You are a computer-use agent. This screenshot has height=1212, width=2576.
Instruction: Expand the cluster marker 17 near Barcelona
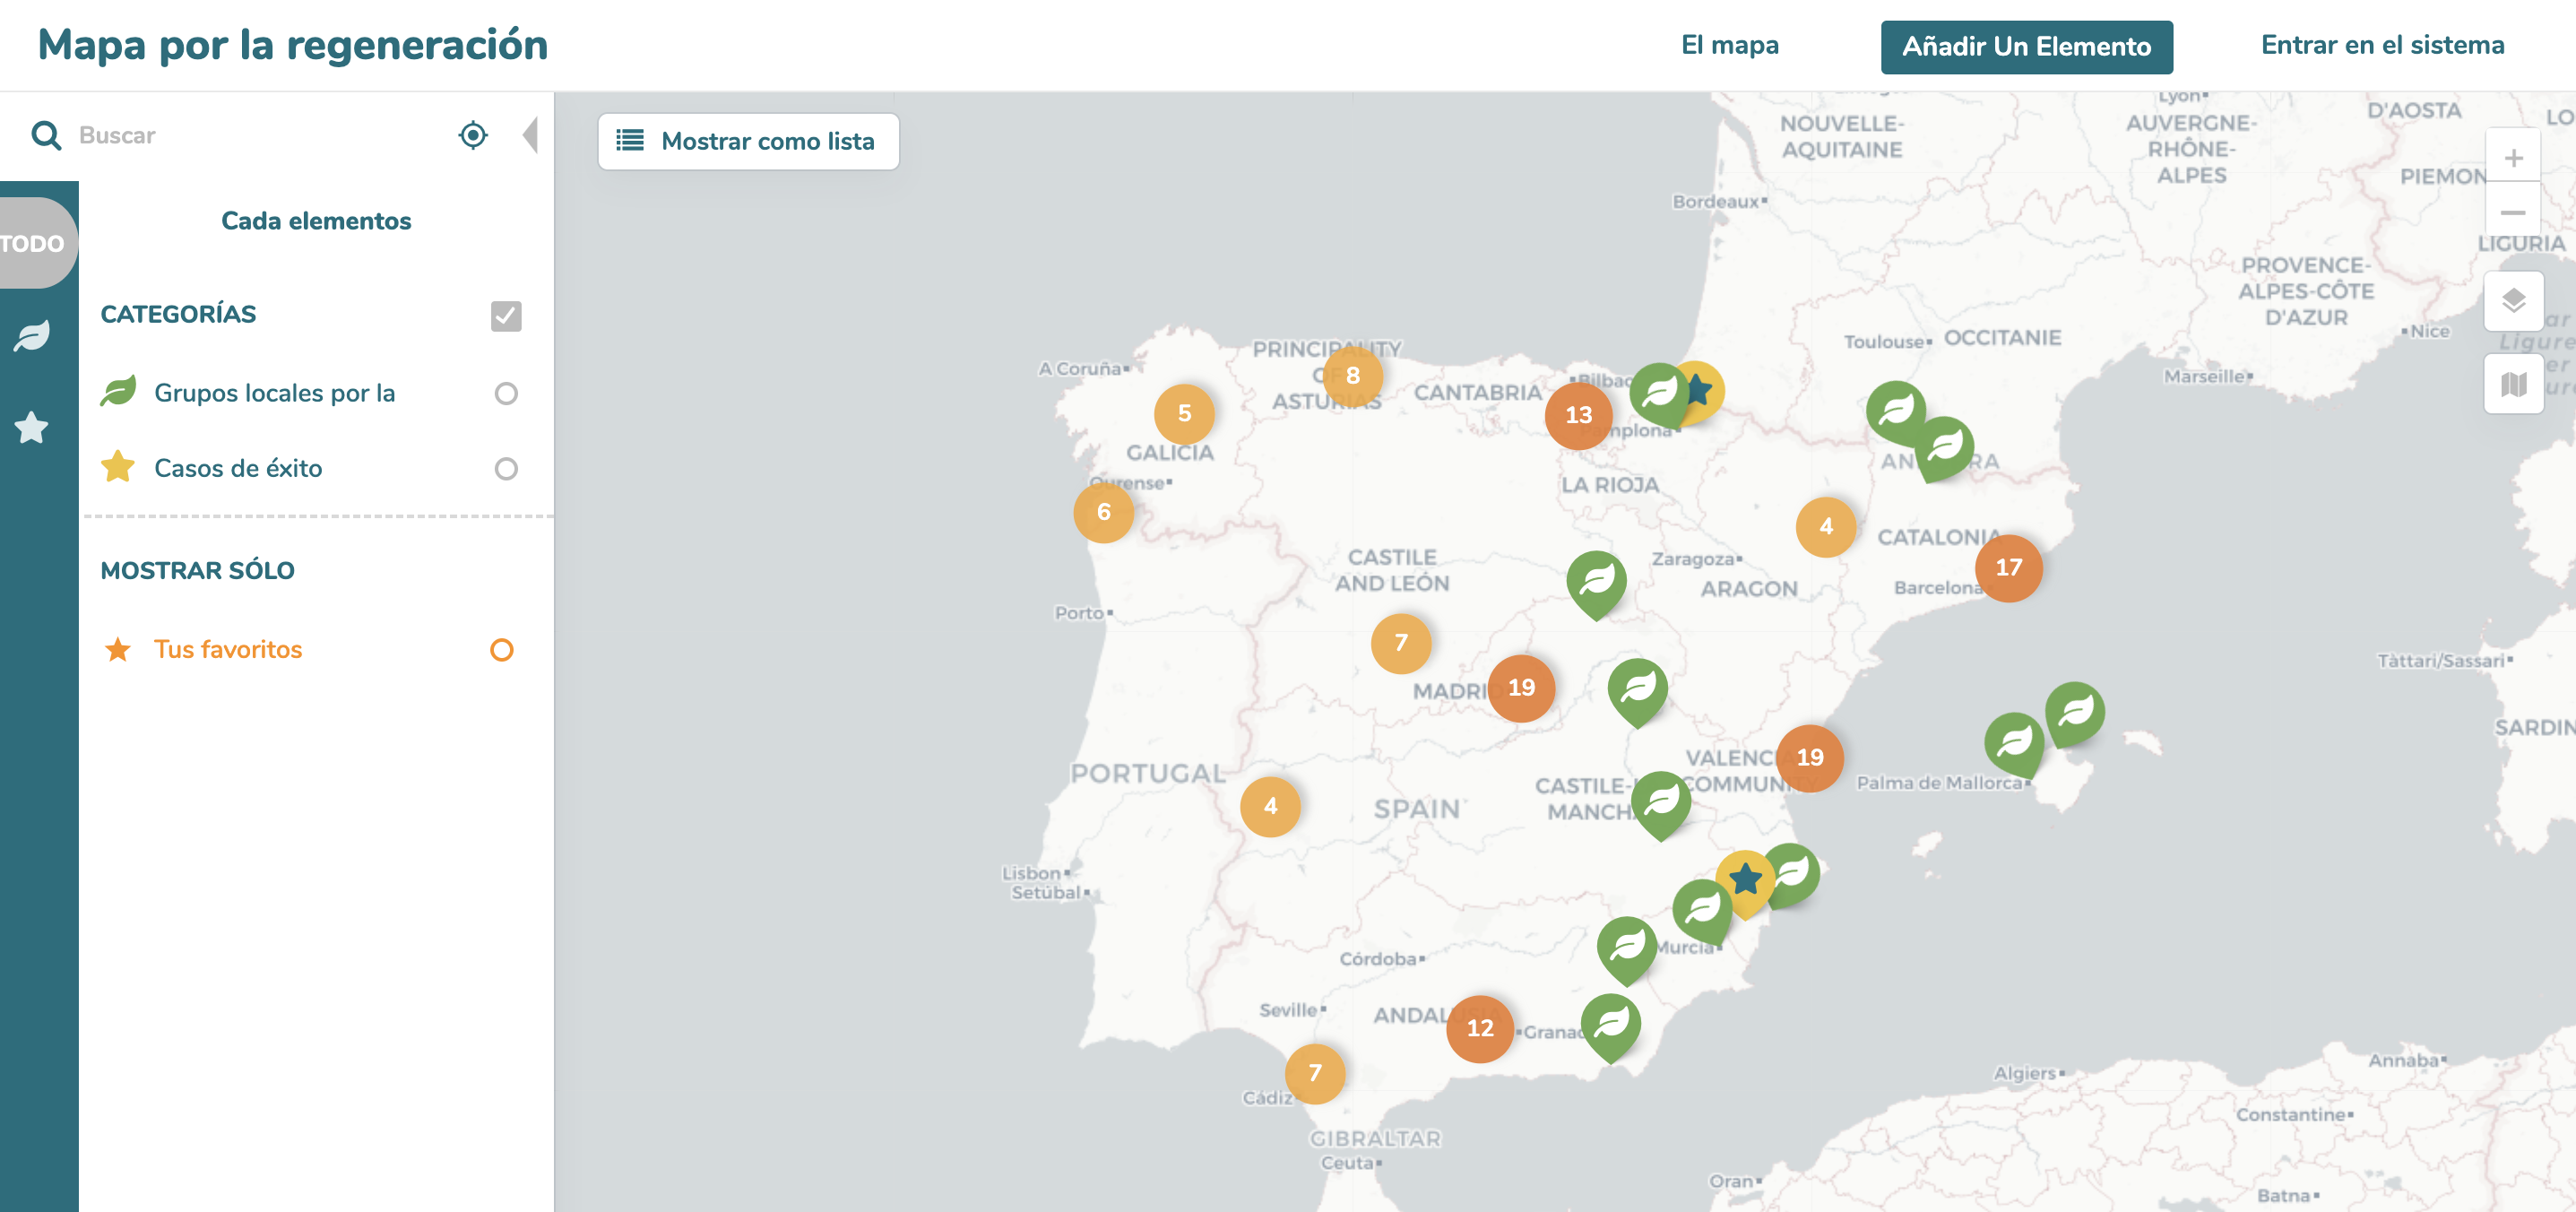click(2008, 568)
